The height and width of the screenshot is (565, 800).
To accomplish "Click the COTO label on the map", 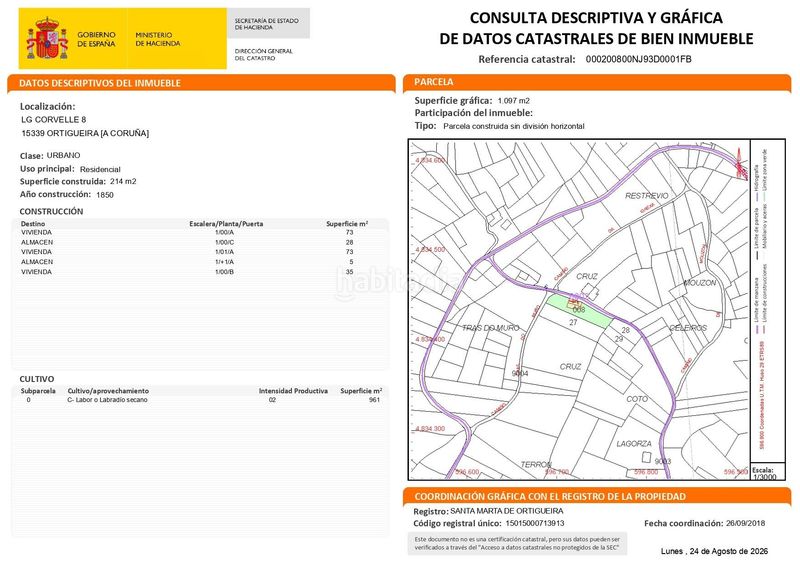I will coord(637,399).
